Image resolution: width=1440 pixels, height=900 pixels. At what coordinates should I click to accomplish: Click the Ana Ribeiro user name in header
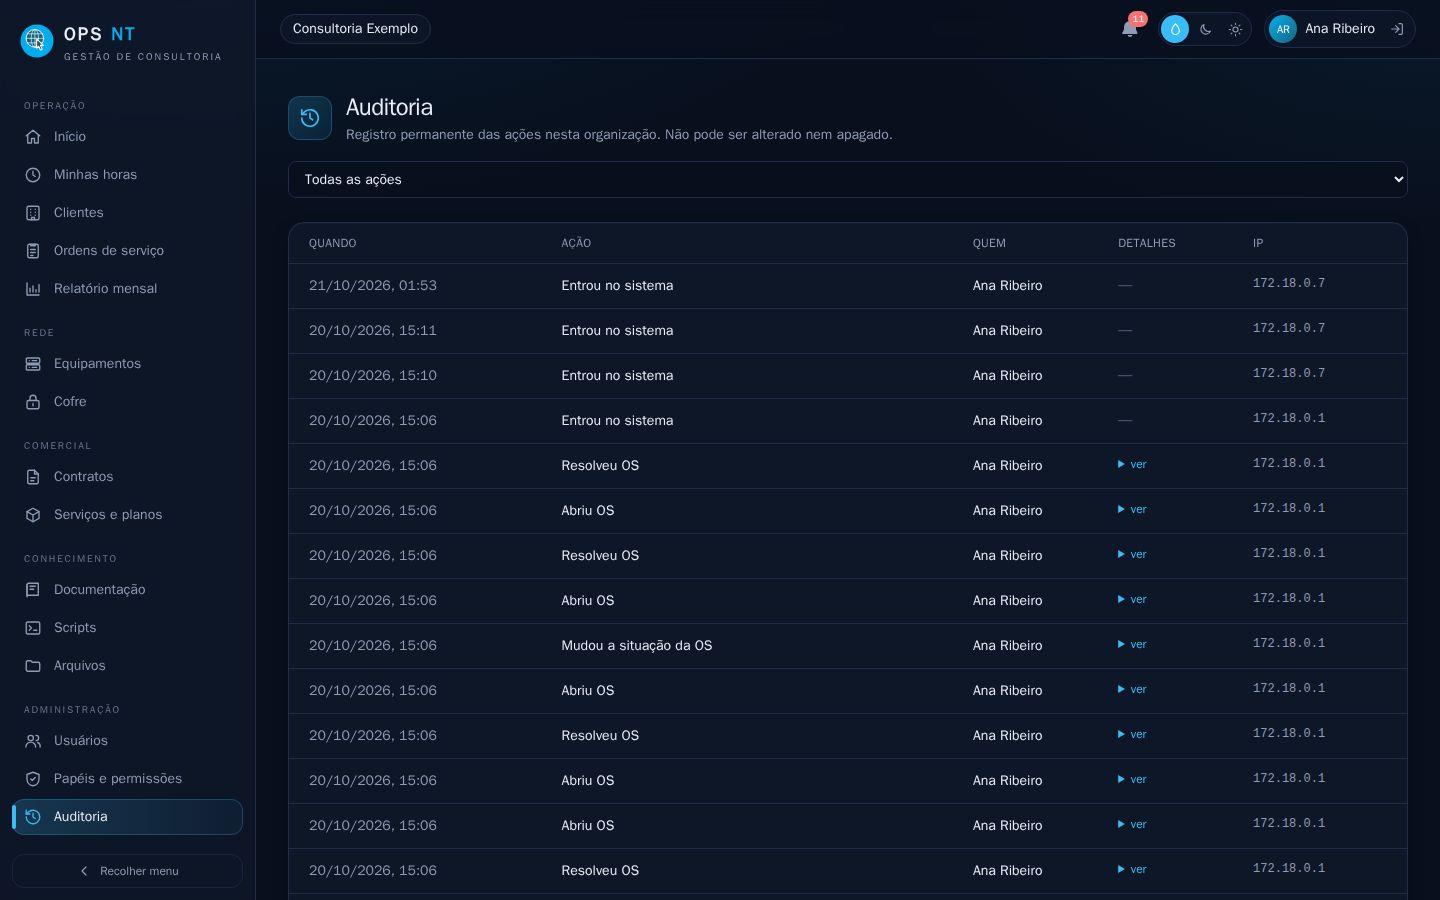[1339, 29]
